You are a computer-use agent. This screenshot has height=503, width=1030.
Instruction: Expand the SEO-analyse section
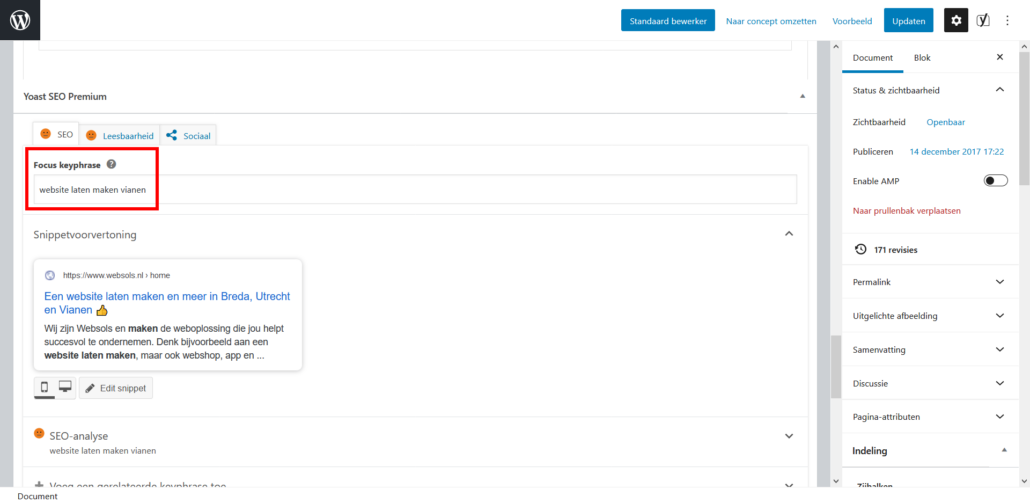[789, 436]
